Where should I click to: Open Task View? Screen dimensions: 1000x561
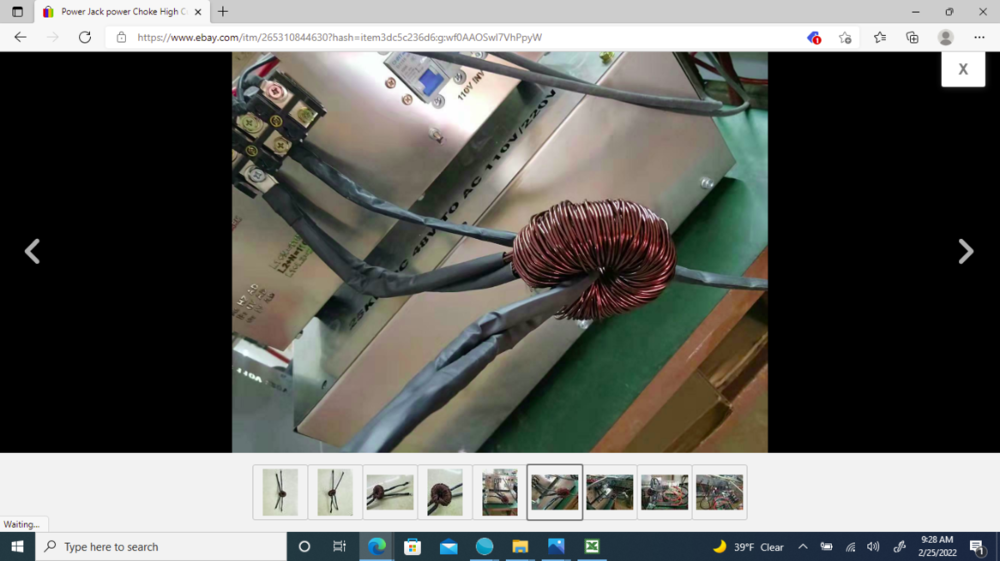point(339,546)
